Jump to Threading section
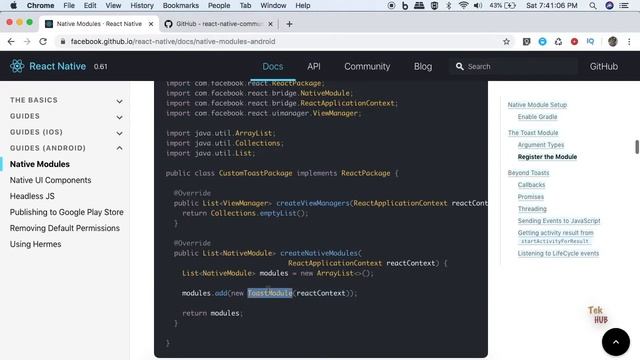Image resolution: width=640 pixels, height=360 pixels. tap(532, 209)
